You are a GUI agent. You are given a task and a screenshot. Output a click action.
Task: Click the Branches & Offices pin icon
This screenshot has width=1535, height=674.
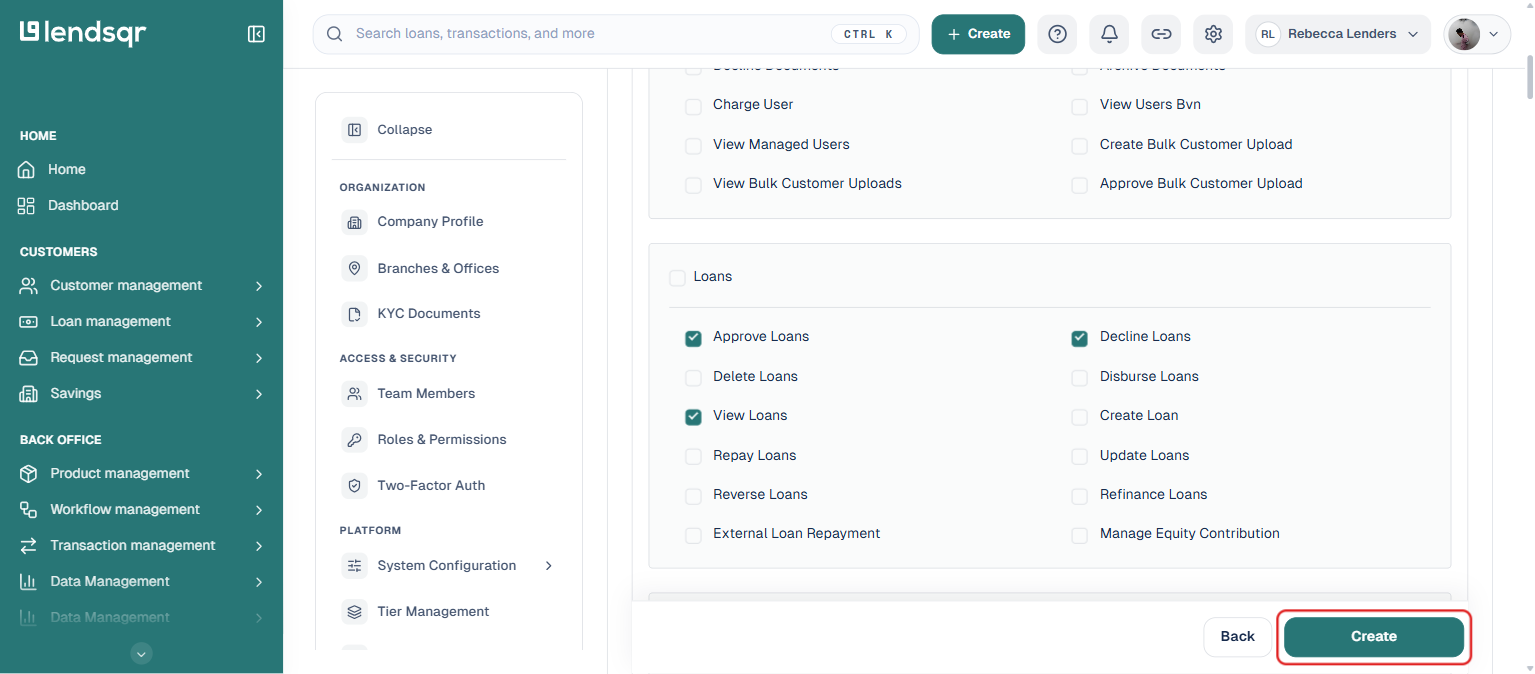[x=354, y=268]
